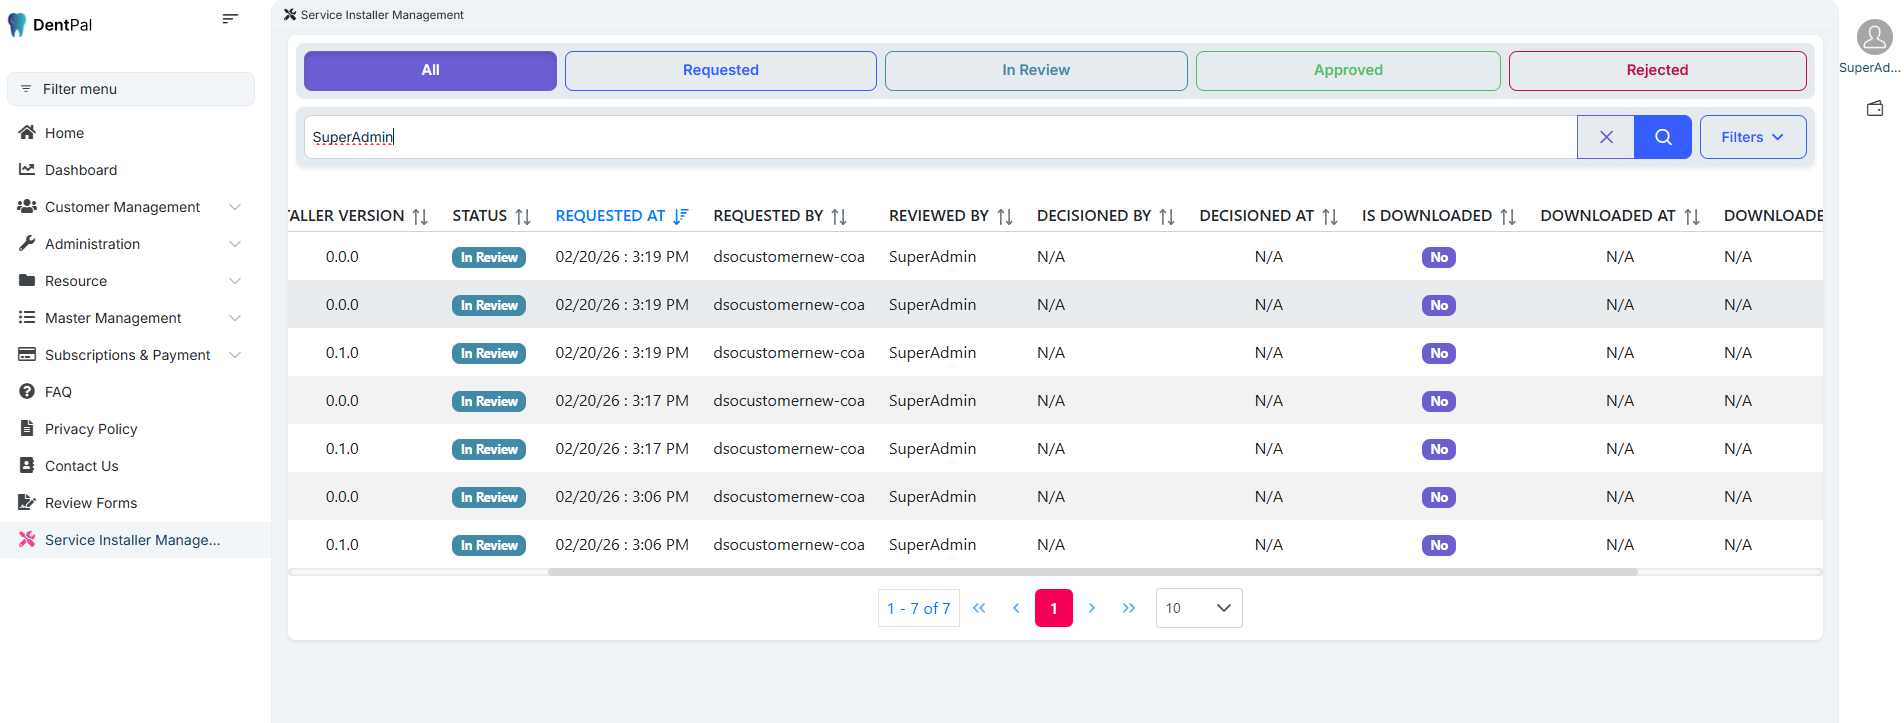1904x723 pixels.
Task: Select the Requested status tab
Action: click(720, 70)
